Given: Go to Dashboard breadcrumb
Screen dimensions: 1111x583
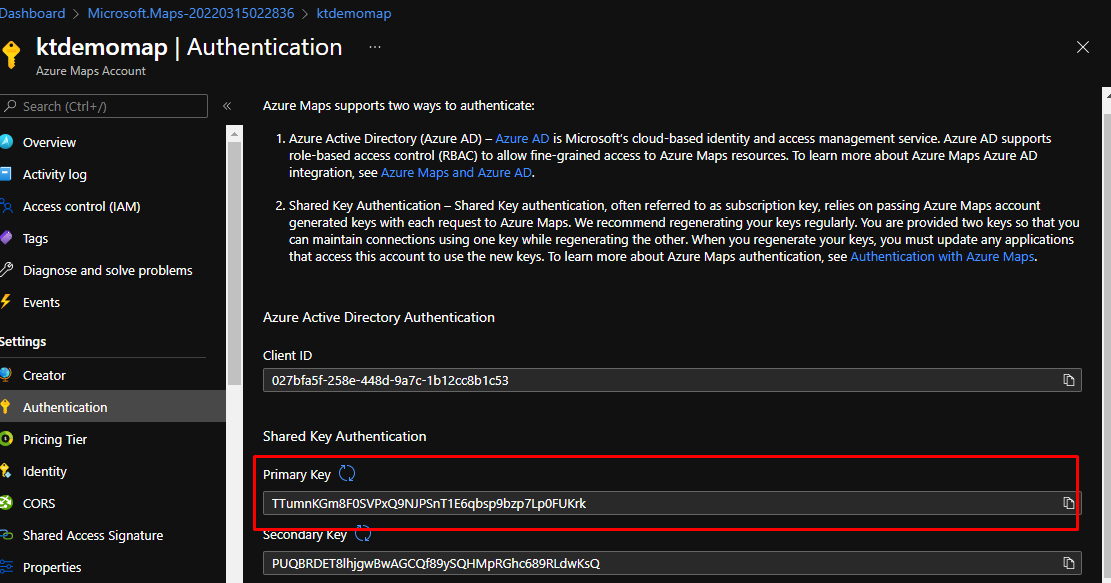Looking at the screenshot, I should pos(32,13).
